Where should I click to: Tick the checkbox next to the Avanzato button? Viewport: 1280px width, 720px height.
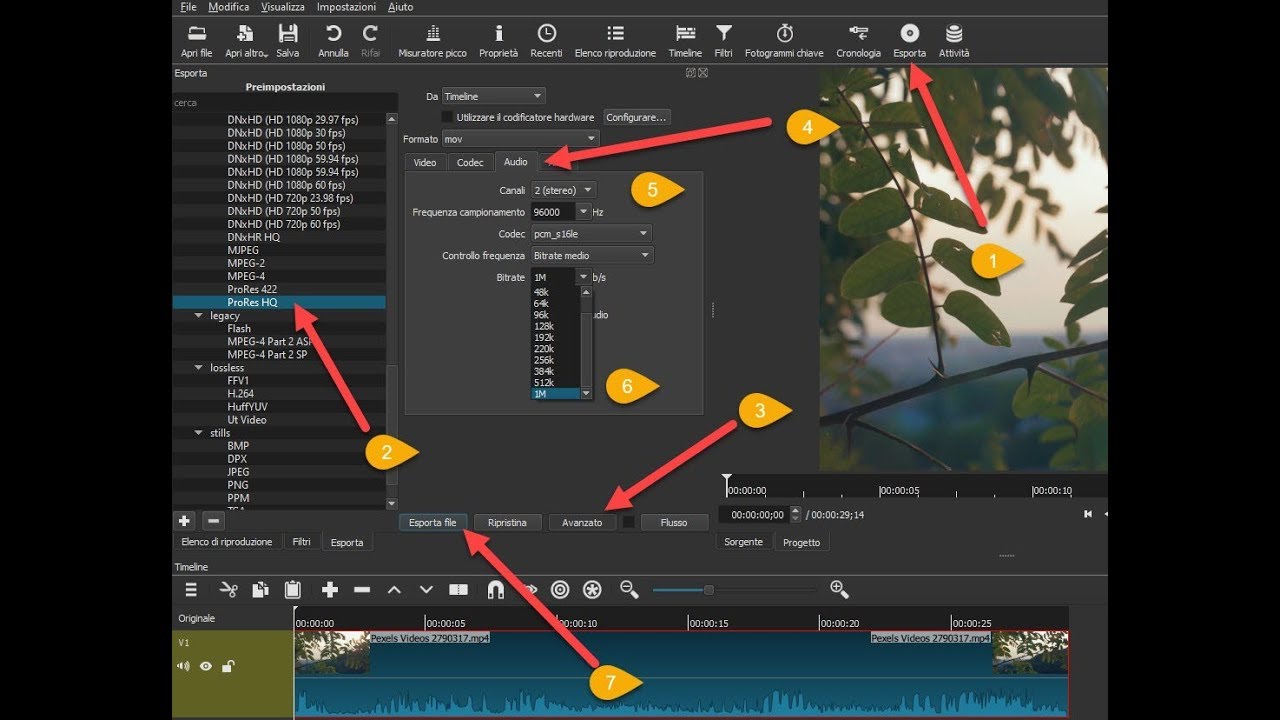pos(628,522)
